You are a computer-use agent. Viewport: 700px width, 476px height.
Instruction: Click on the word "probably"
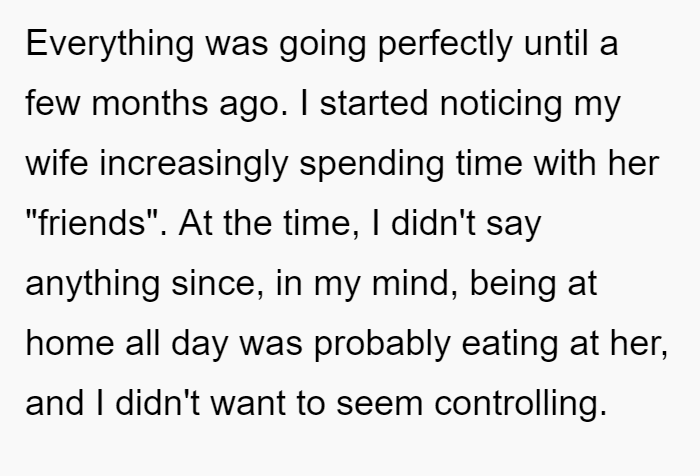coord(382,344)
